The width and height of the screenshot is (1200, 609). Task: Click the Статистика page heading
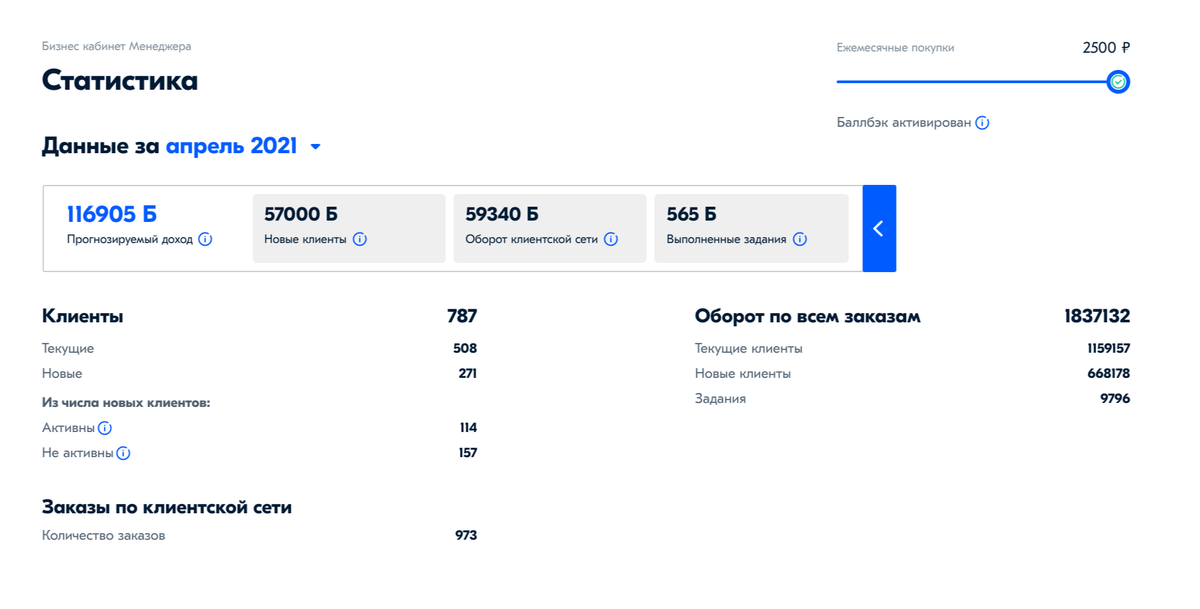[120, 80]
